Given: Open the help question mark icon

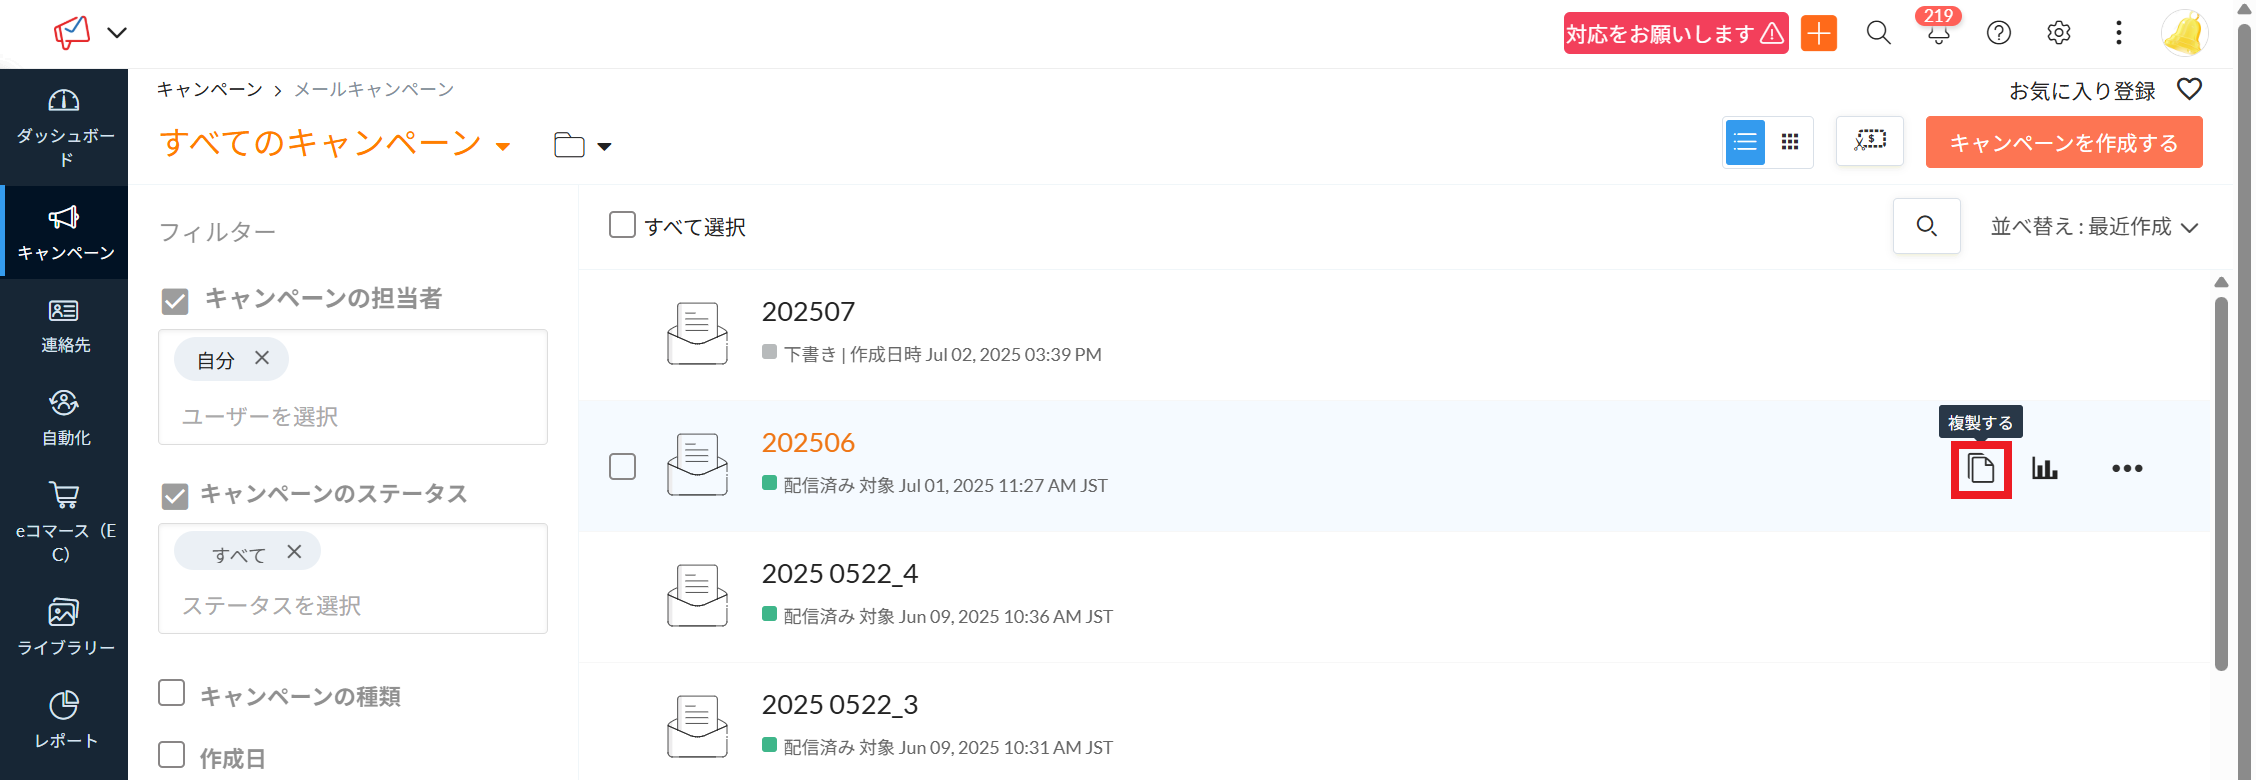Looking at the screenshot, I should coord(1998,33).
